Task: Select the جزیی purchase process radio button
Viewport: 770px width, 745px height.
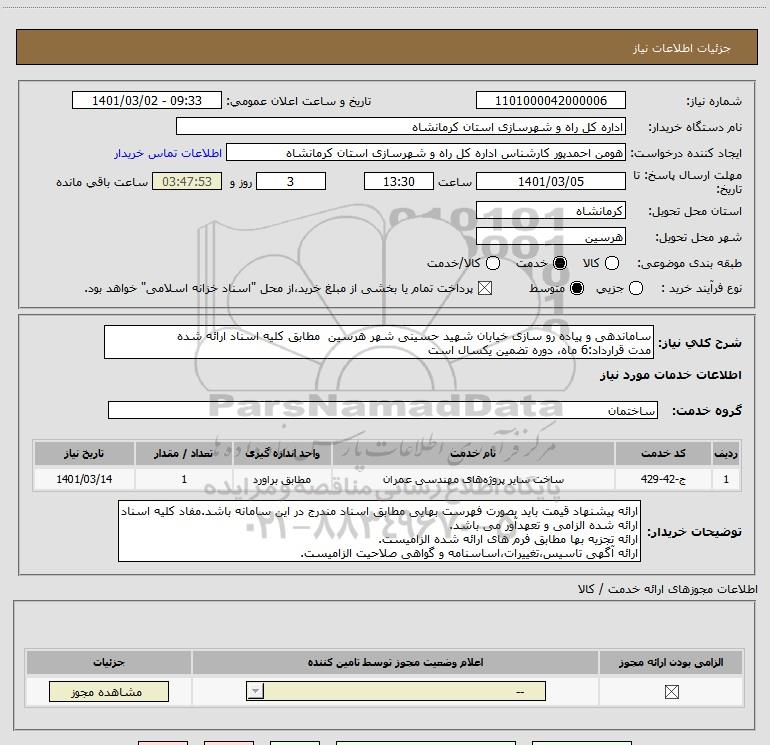Action: (635, 288)
